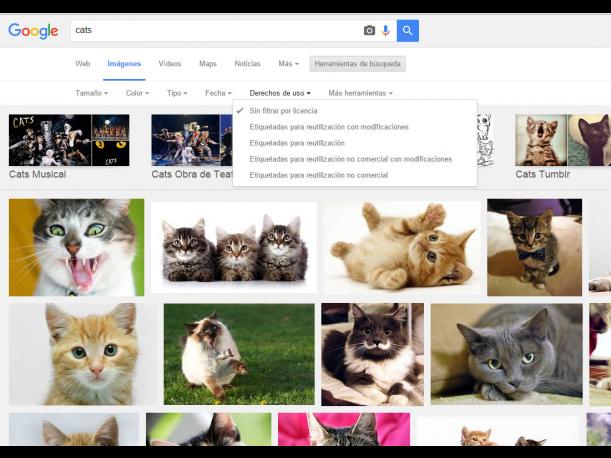Click the Google logo
Screen dimensions: 611x458
pos(33,31)
